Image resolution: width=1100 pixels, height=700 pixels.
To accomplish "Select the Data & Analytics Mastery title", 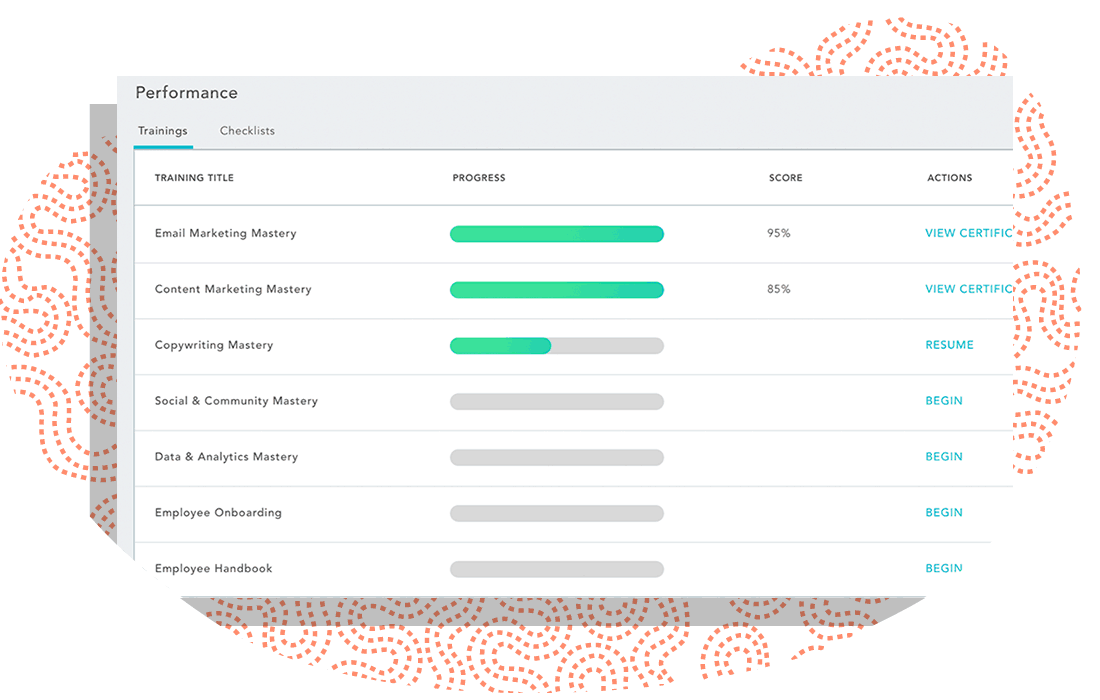I will [x=226, y=457].
